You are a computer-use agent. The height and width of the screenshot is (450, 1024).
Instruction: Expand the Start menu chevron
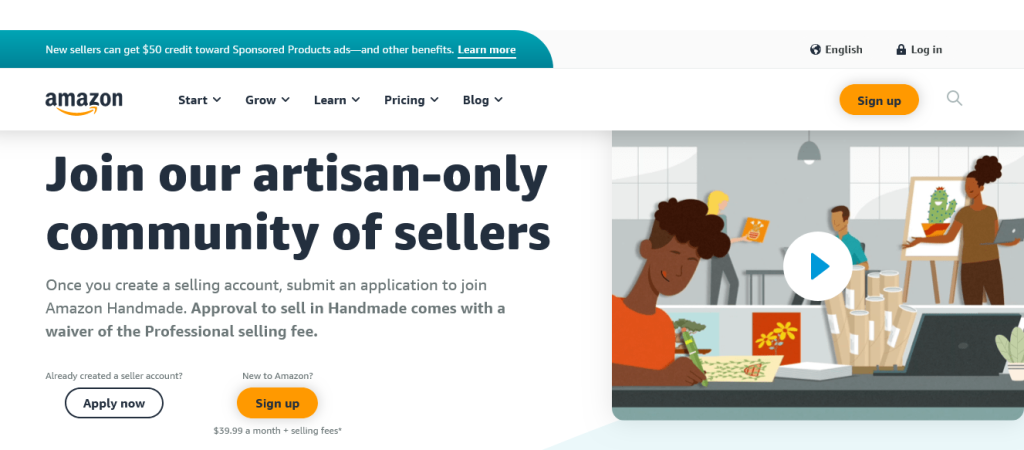click(x=217, y=100)
